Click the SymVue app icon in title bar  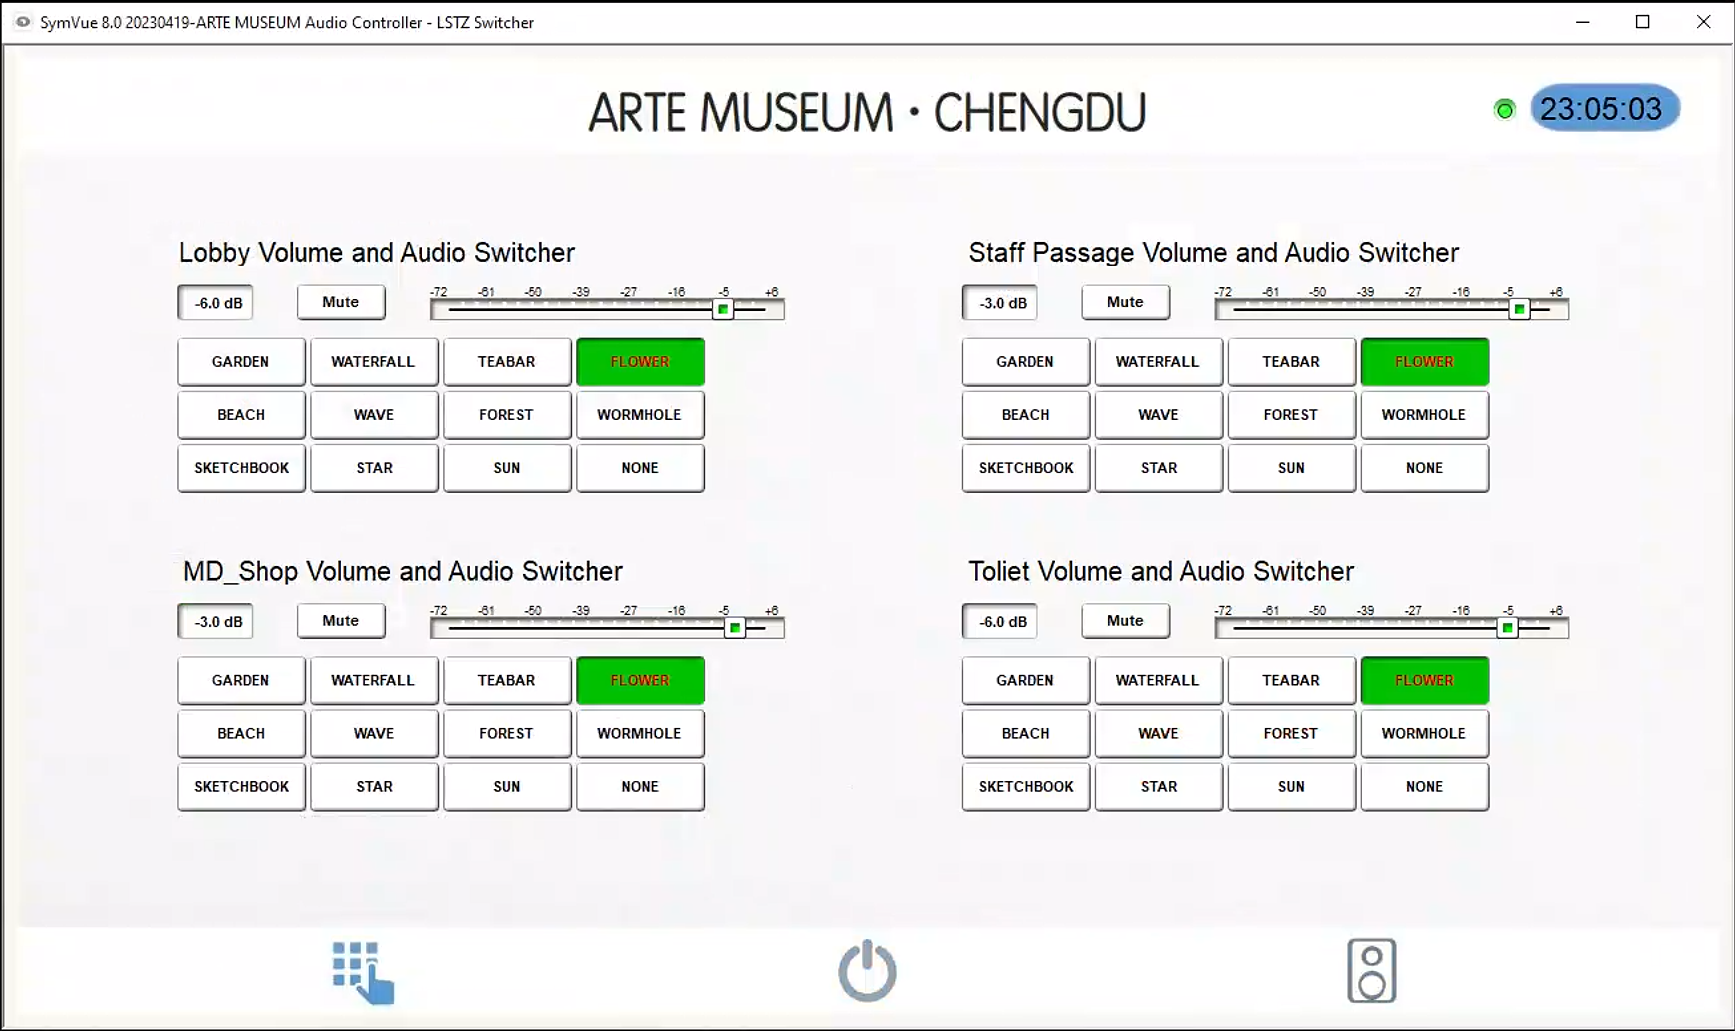tap(22, 22)
